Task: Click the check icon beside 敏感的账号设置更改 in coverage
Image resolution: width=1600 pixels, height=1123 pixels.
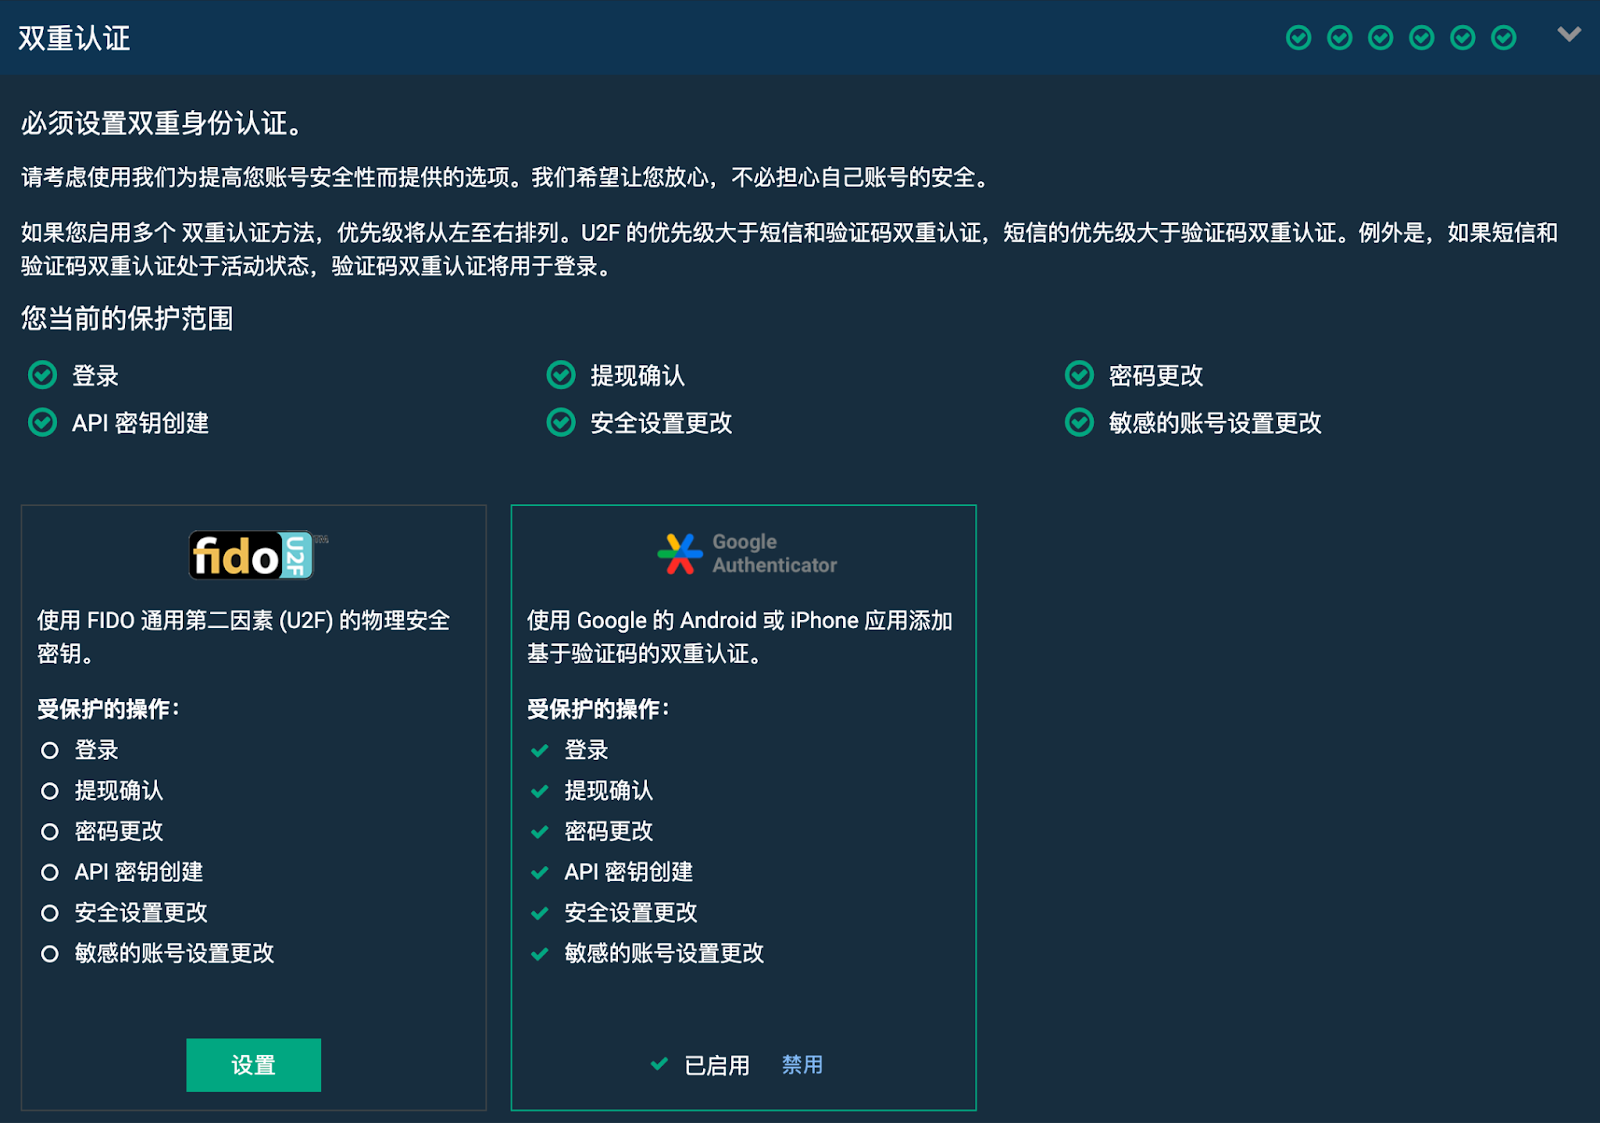Action: 1079,422
